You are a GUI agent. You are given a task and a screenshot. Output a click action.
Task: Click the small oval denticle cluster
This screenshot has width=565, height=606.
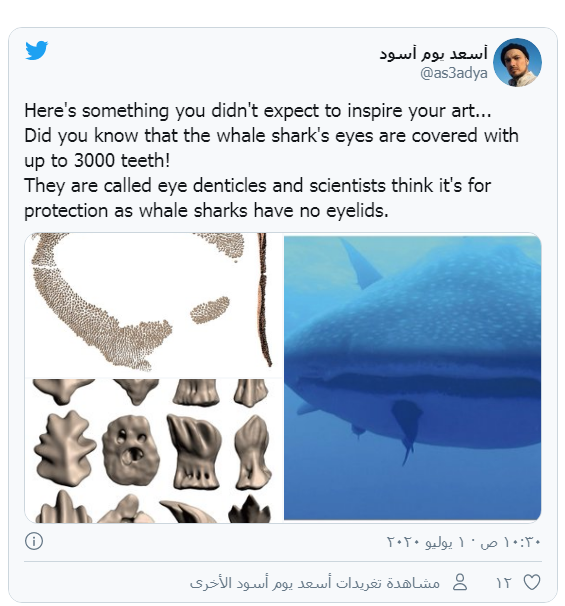coord(210,310)
